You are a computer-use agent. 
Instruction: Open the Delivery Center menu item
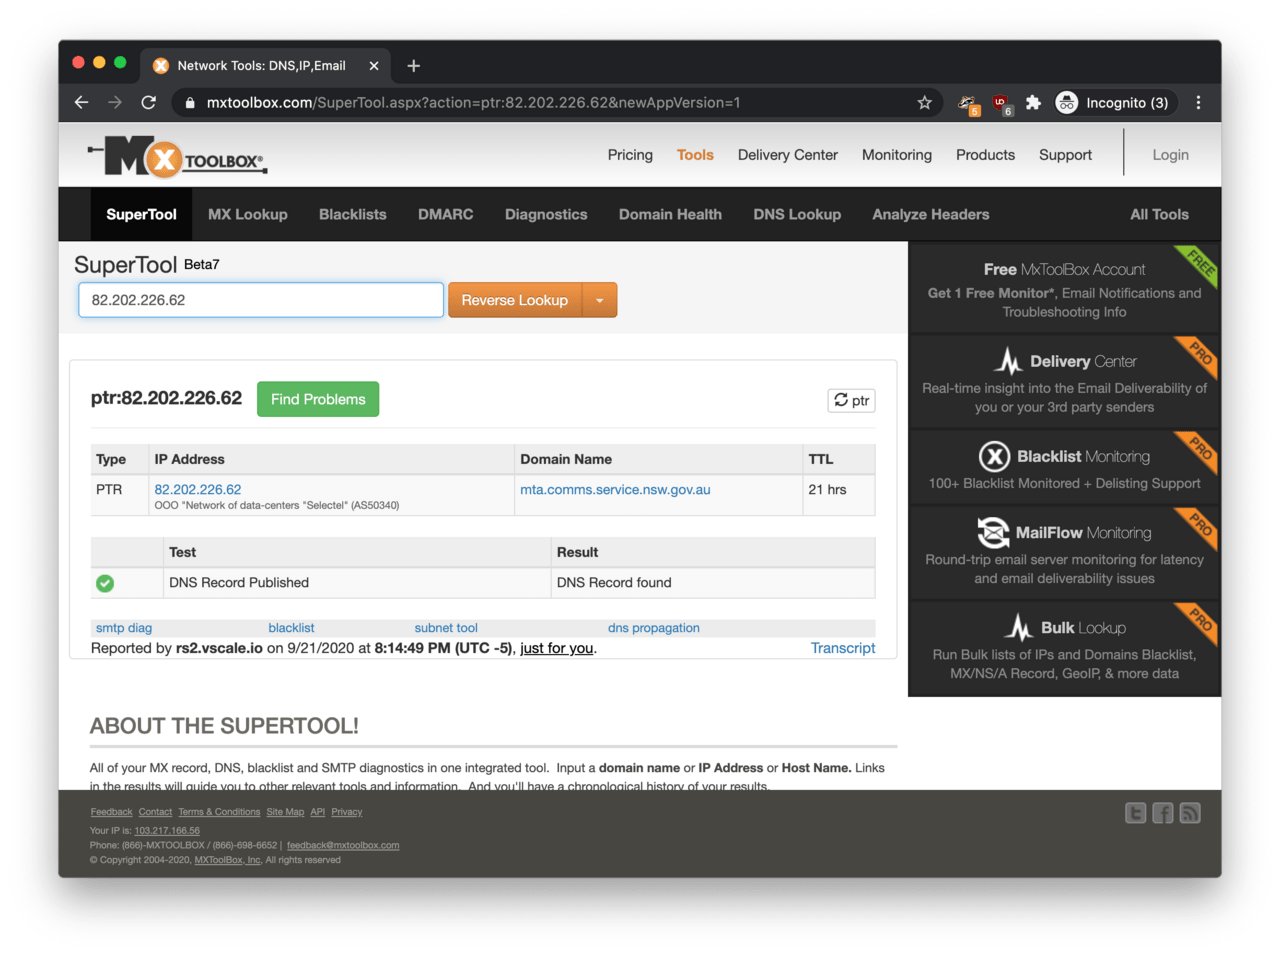pyautogui.click(x=788, y=155)
